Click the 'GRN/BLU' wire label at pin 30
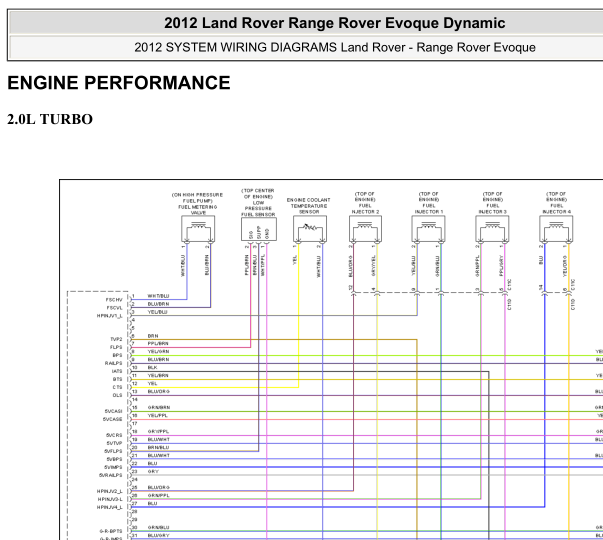 158,528
